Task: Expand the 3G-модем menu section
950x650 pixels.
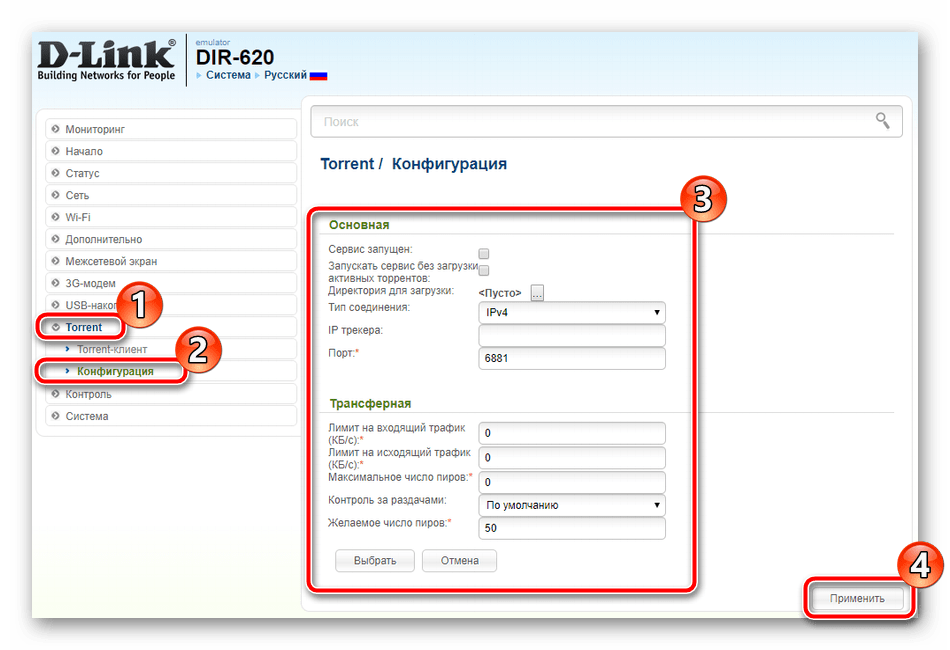Action: [x=171, y=283]
